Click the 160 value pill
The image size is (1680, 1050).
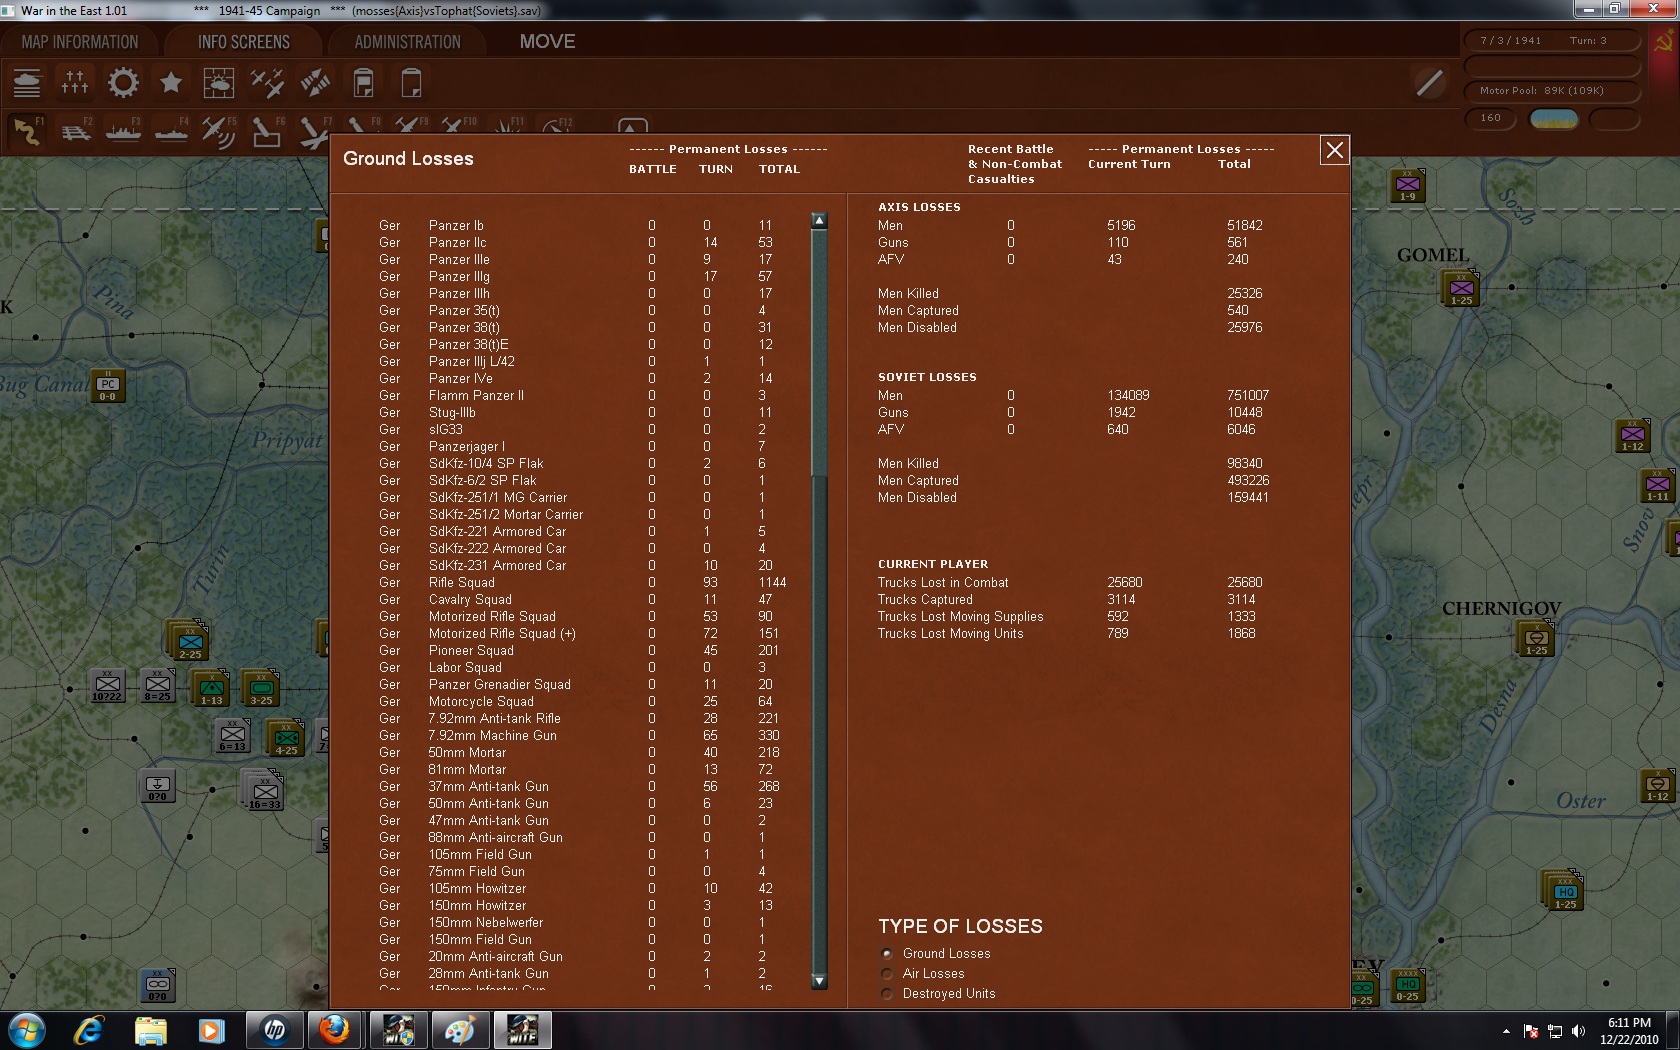click(x=1491, y=118)
